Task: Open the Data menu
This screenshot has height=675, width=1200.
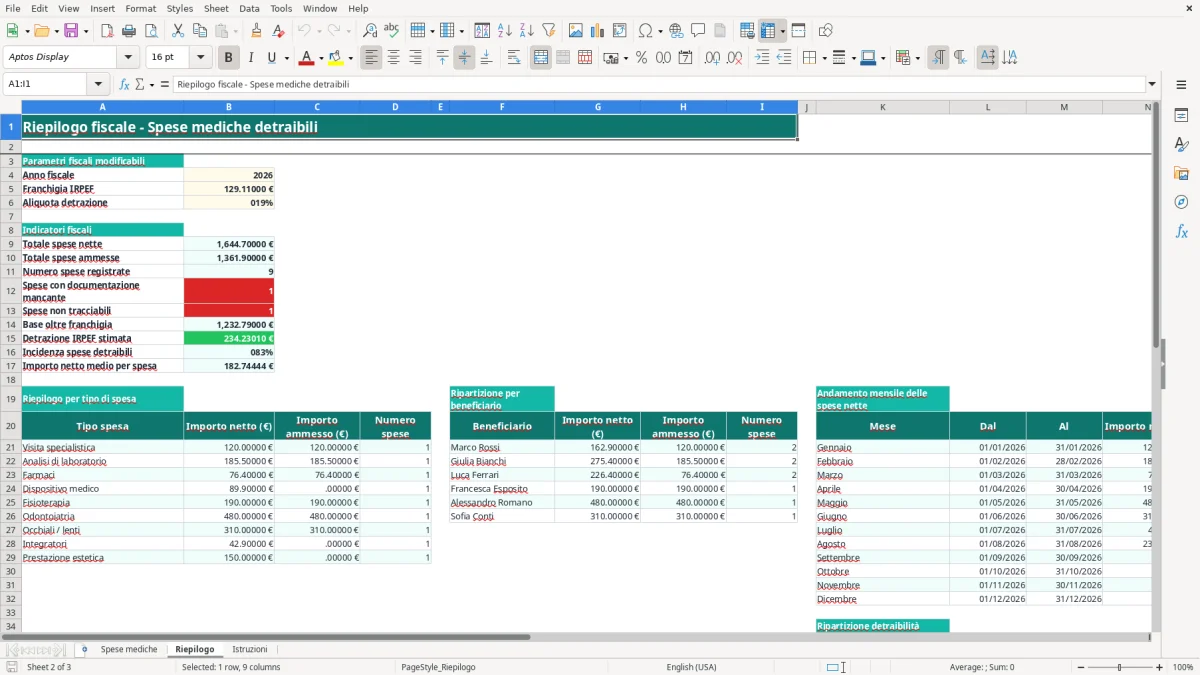Action: tap(249, 8)
